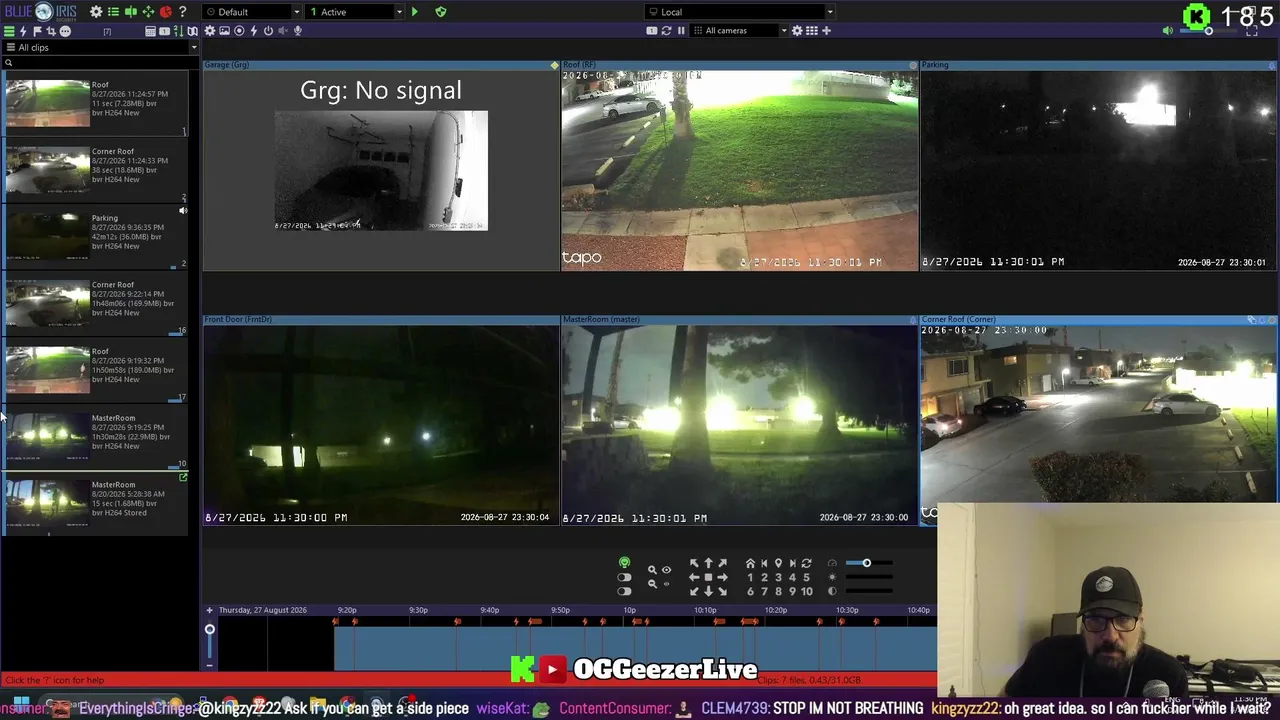Move PTZ camera up with arrow
Image resolution: width=1280 pixels, height=720 pixels.
pyautogui.click(x=708, y=563)
